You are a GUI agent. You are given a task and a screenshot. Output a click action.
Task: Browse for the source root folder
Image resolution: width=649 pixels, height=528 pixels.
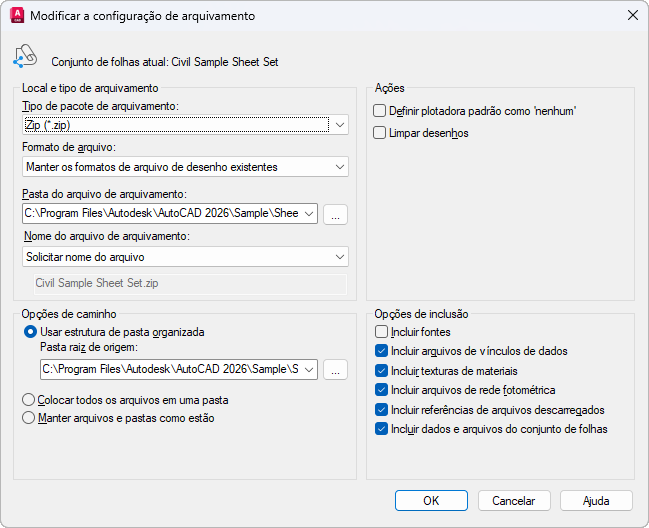(336, 370)
